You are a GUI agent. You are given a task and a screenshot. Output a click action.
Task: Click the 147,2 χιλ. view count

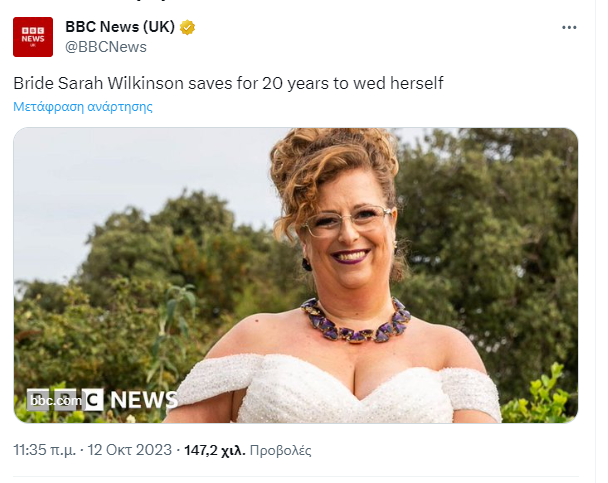[x=214, y=451]
